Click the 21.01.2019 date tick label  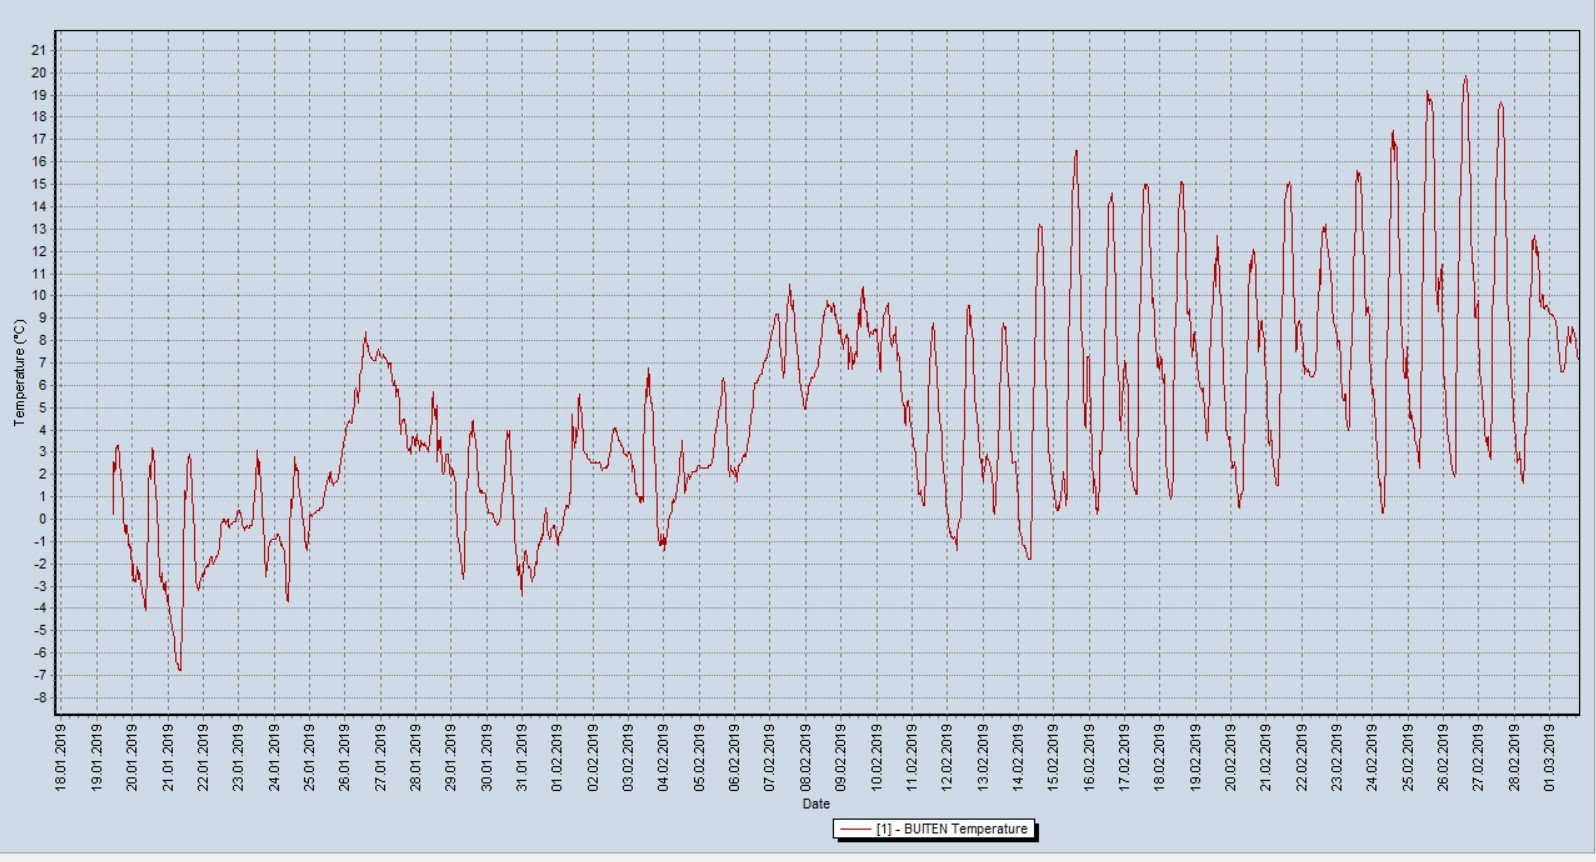coord(167,757)
